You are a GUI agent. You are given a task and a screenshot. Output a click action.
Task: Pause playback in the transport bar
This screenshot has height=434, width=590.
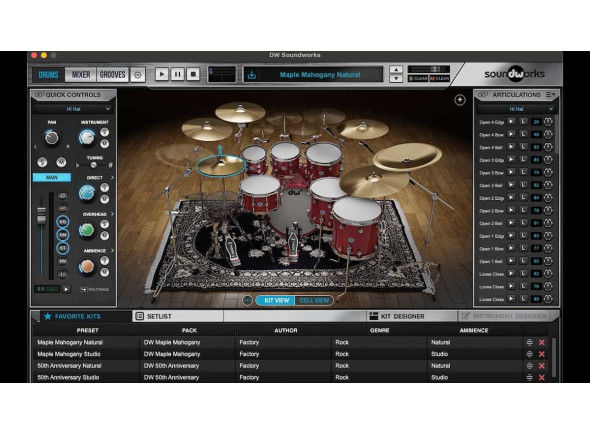(x=178, y=74)
